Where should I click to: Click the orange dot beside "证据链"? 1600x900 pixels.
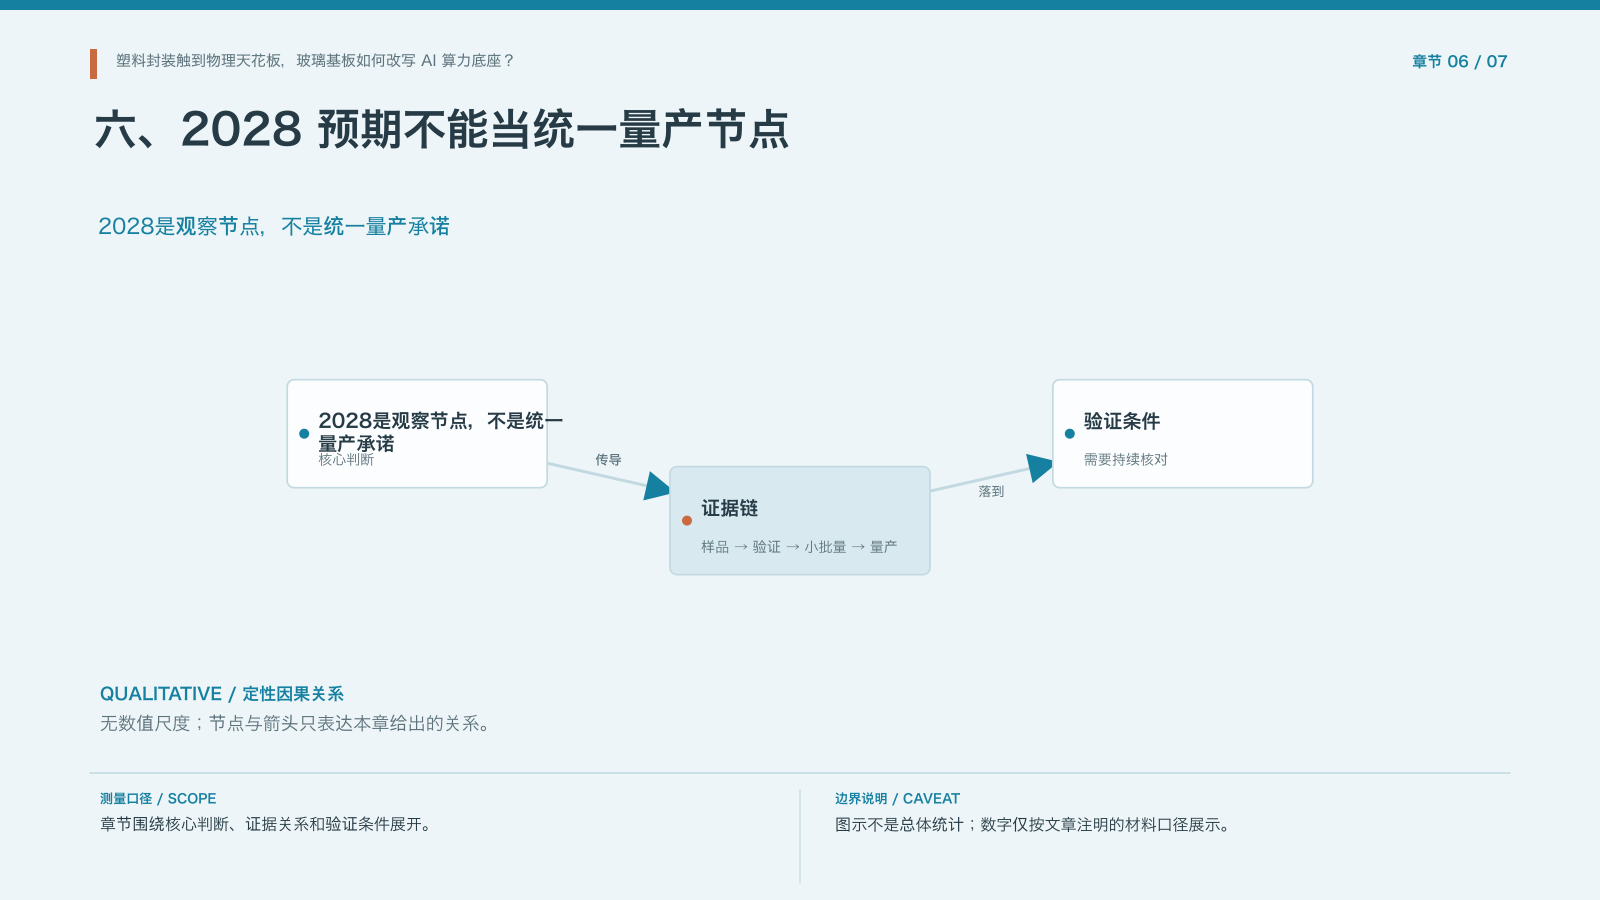pyautogui.click(x=687, y=521)
